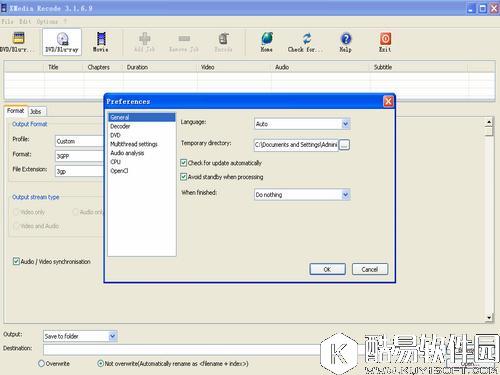Switch to the Format tab
Image resolution: width=500 pixels, height=375 pixels.
pos(15,111)
